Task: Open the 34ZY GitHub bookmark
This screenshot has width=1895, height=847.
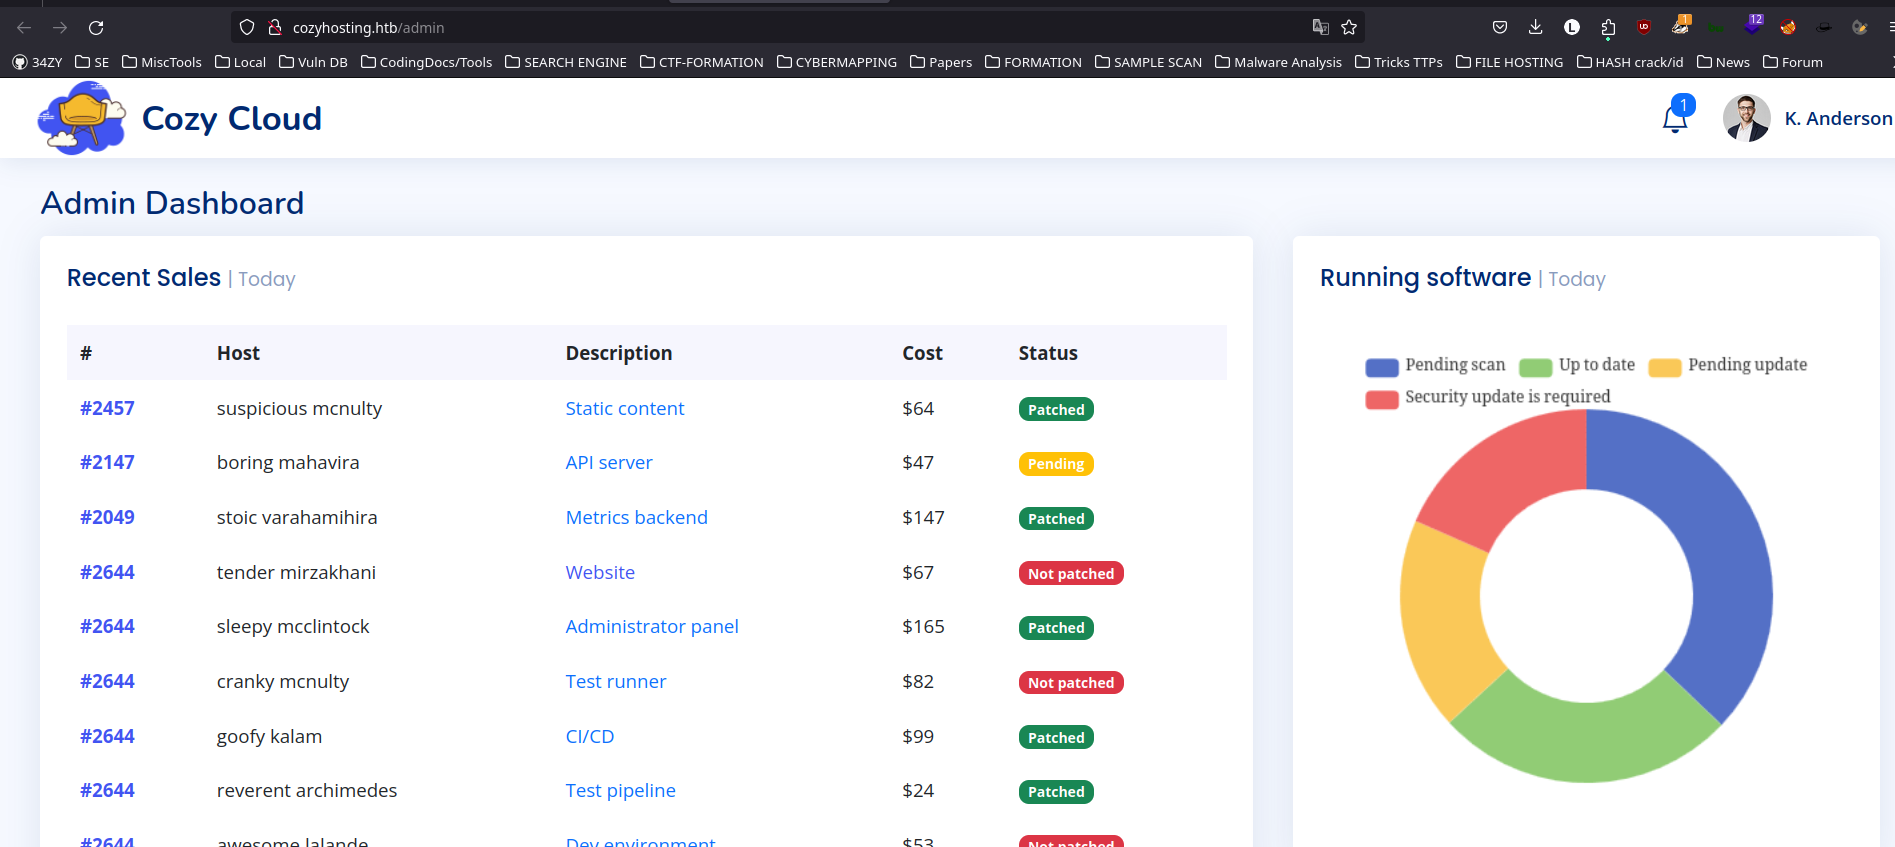Action: 37,62
